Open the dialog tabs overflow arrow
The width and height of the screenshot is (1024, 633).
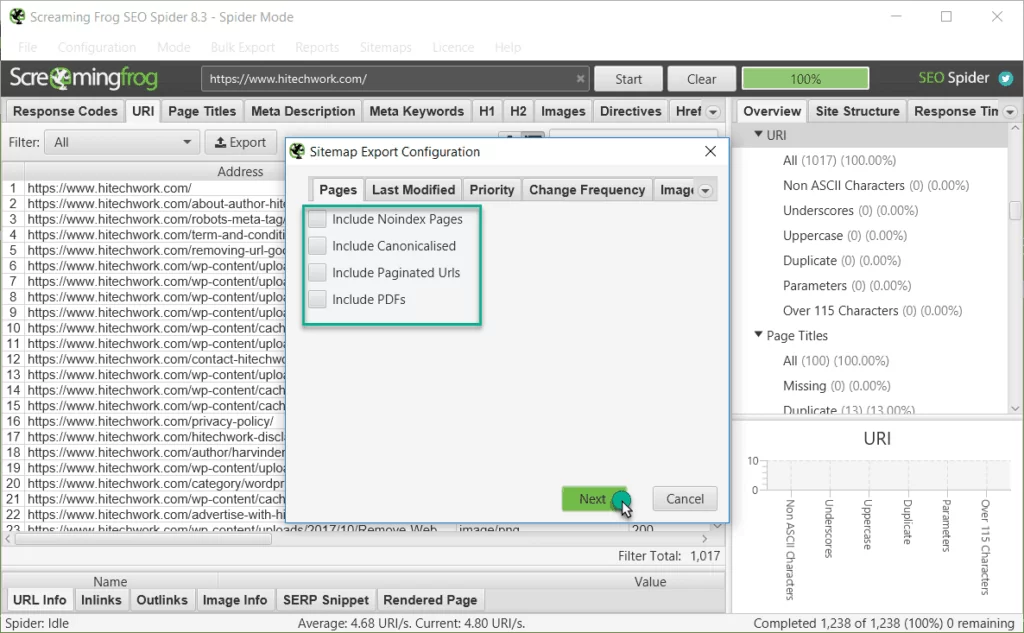tap(705, 191)
